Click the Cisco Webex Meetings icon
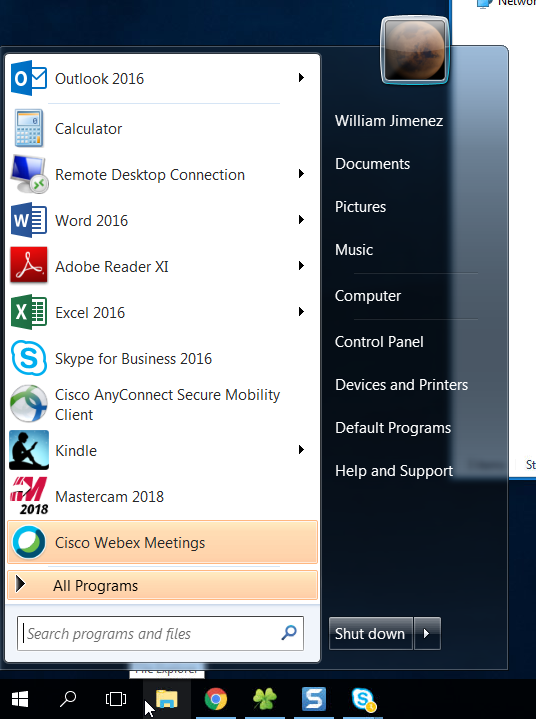Image resolution: width=536 pixels, height=719 pixels. click(29, 542)
